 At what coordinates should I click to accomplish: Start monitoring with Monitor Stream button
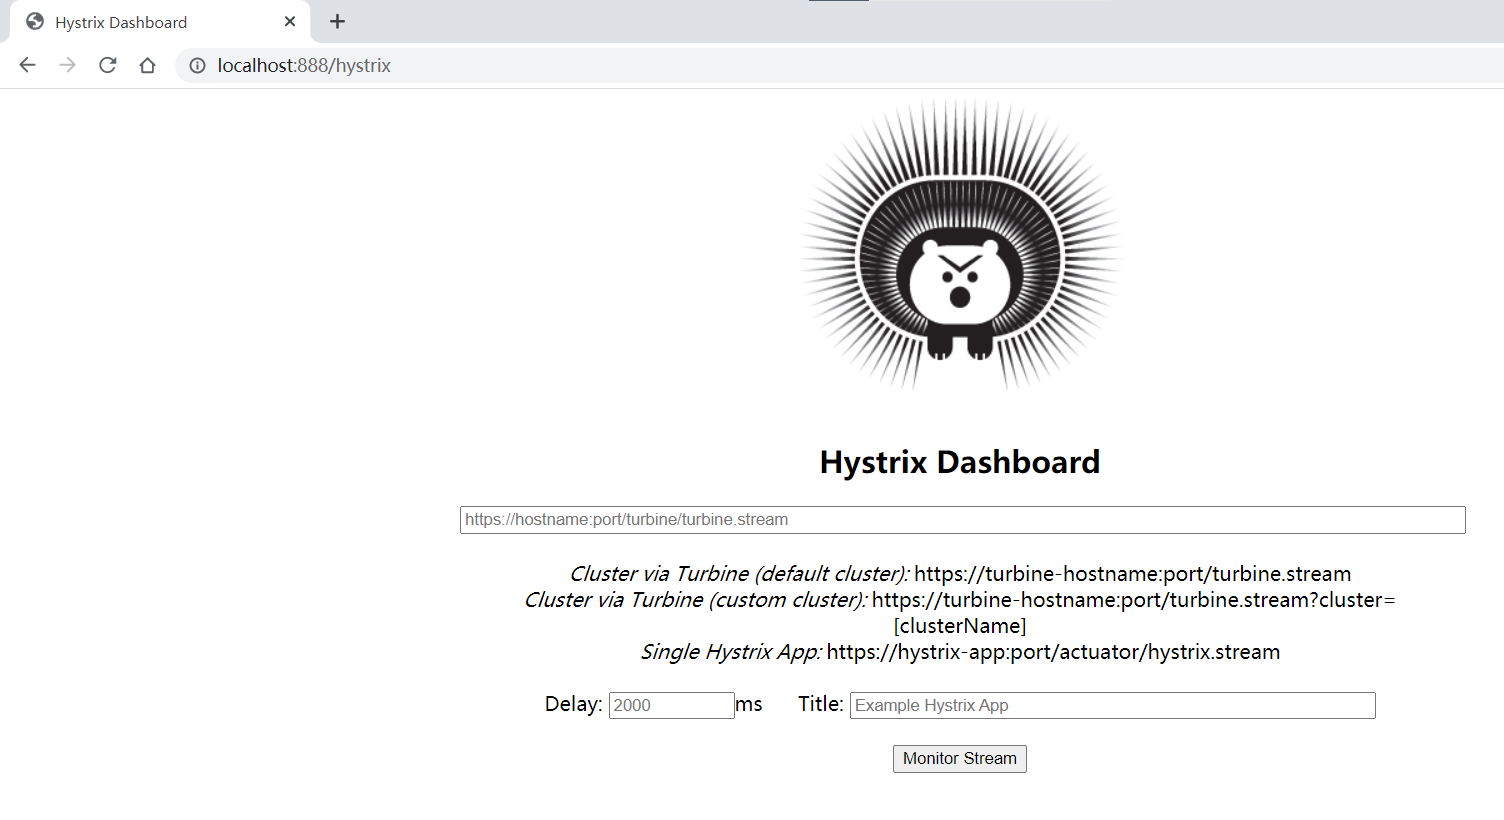tap(959, 759)
